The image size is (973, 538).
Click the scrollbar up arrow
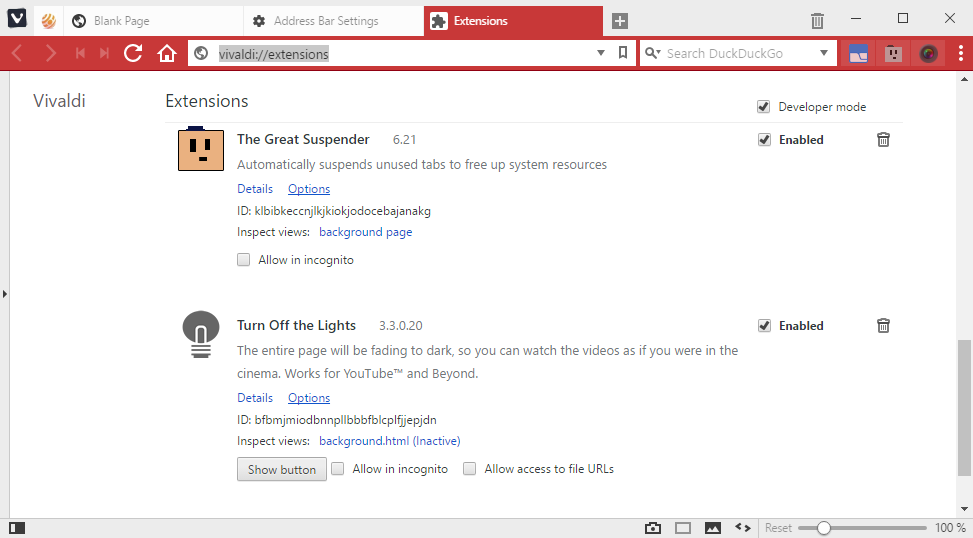pyautogui.click(x=964, y=79)
